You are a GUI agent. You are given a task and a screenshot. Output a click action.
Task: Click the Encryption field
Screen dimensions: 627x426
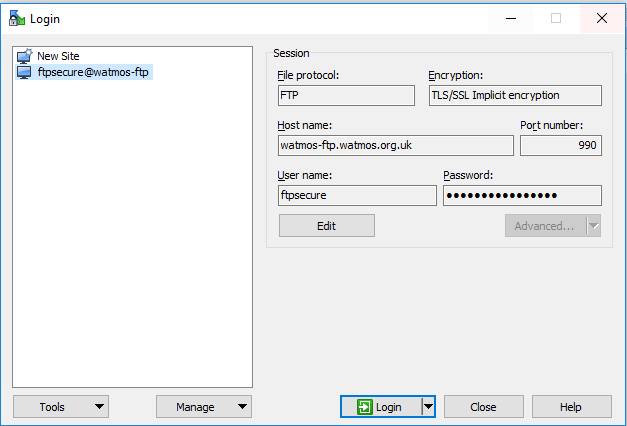click(x=514, y=96)
